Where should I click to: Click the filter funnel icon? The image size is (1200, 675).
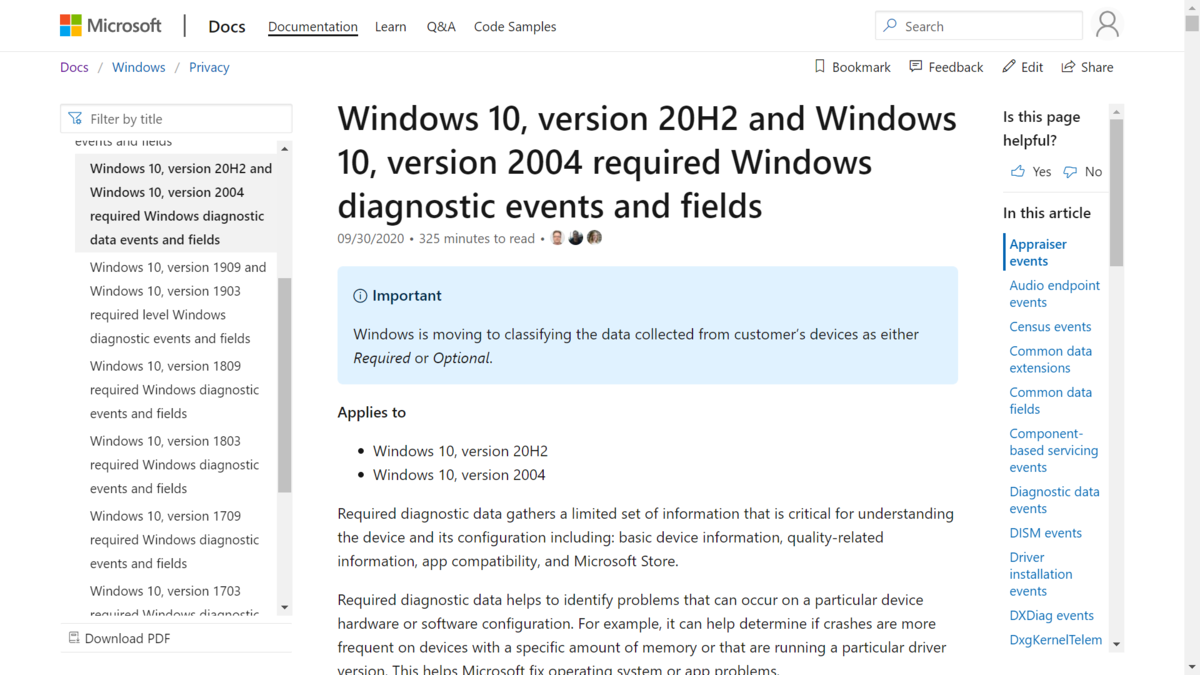pos(75,119)
